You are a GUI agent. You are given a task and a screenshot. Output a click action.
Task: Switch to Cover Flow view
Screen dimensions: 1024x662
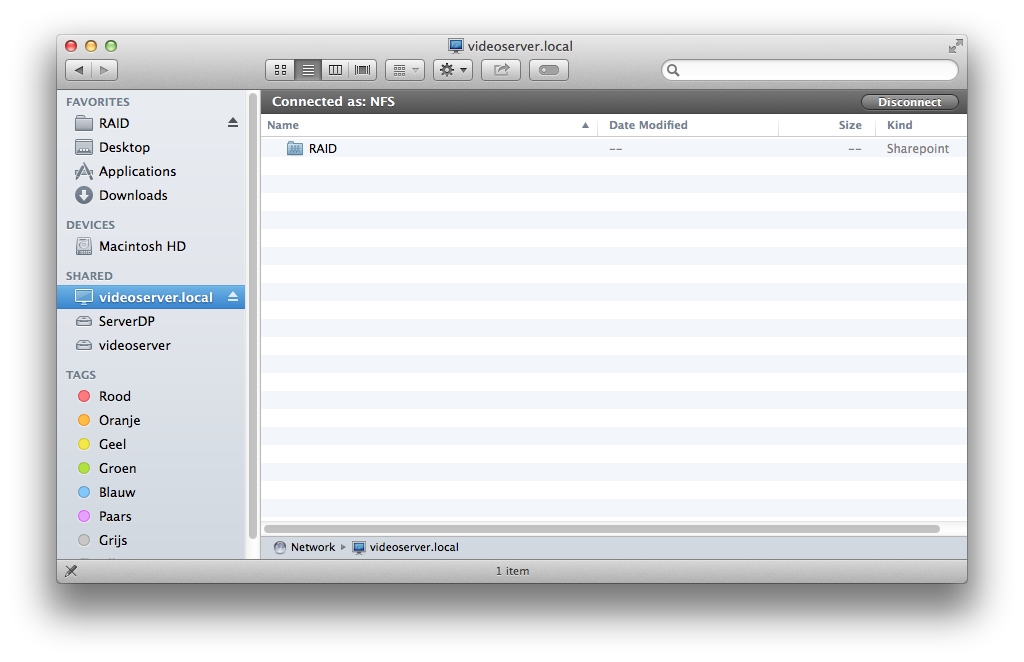[362, 70]
